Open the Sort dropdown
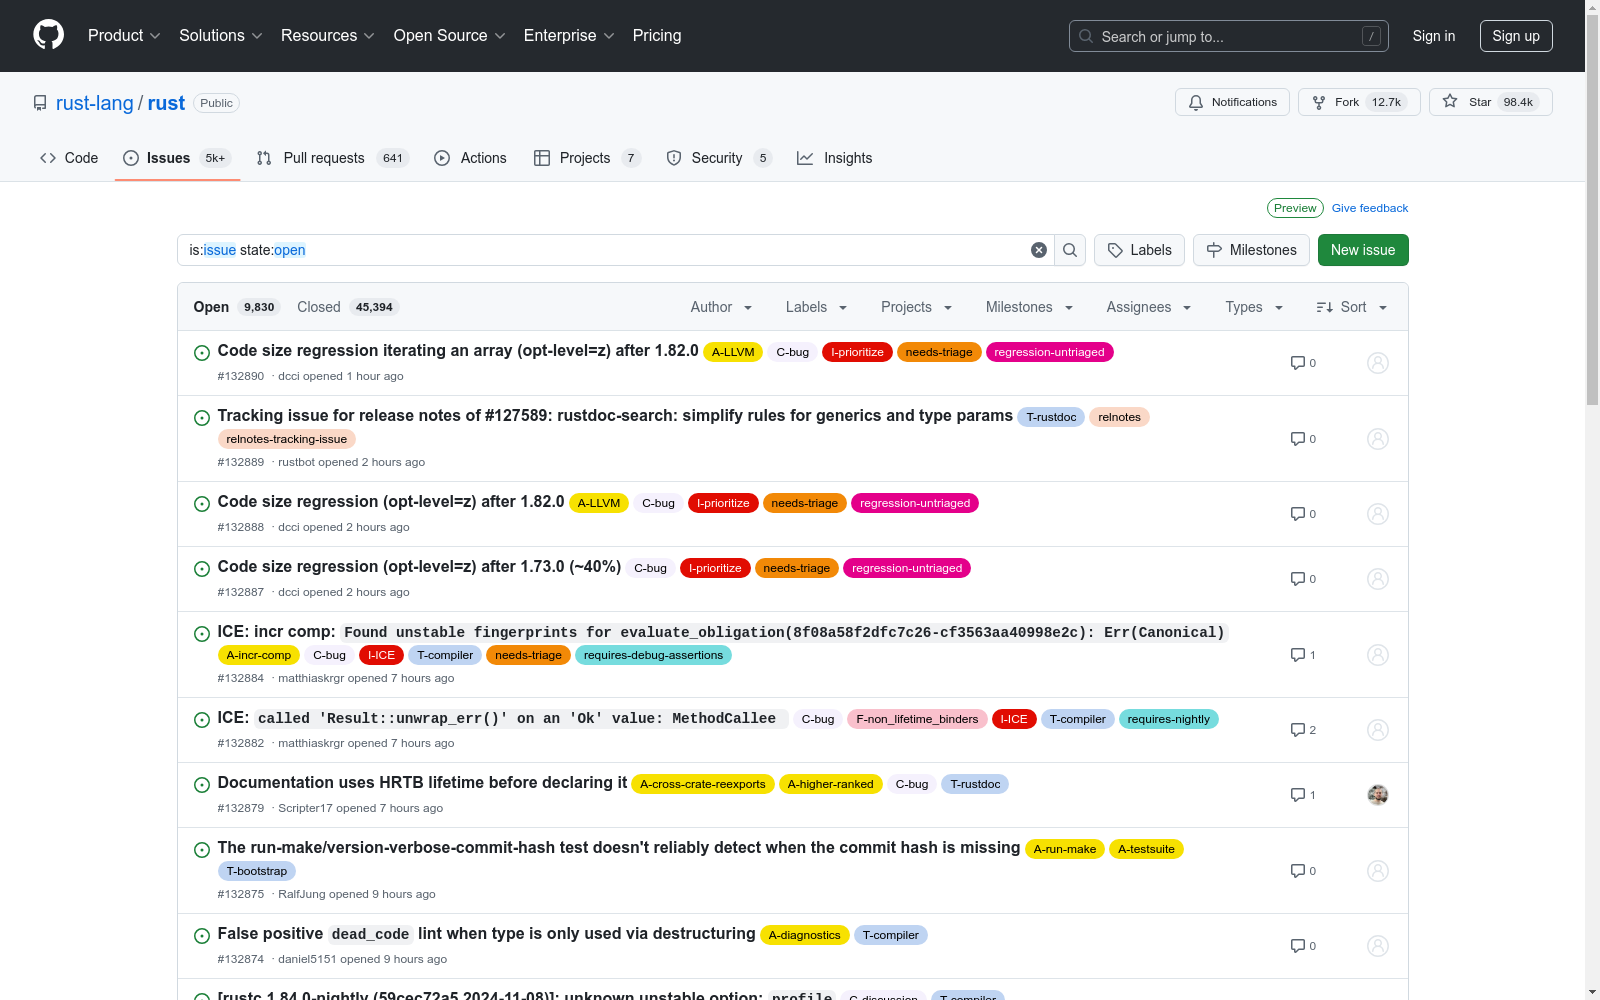The height and width of the screenshot is (1000, 1600). tap(1351, 307)
